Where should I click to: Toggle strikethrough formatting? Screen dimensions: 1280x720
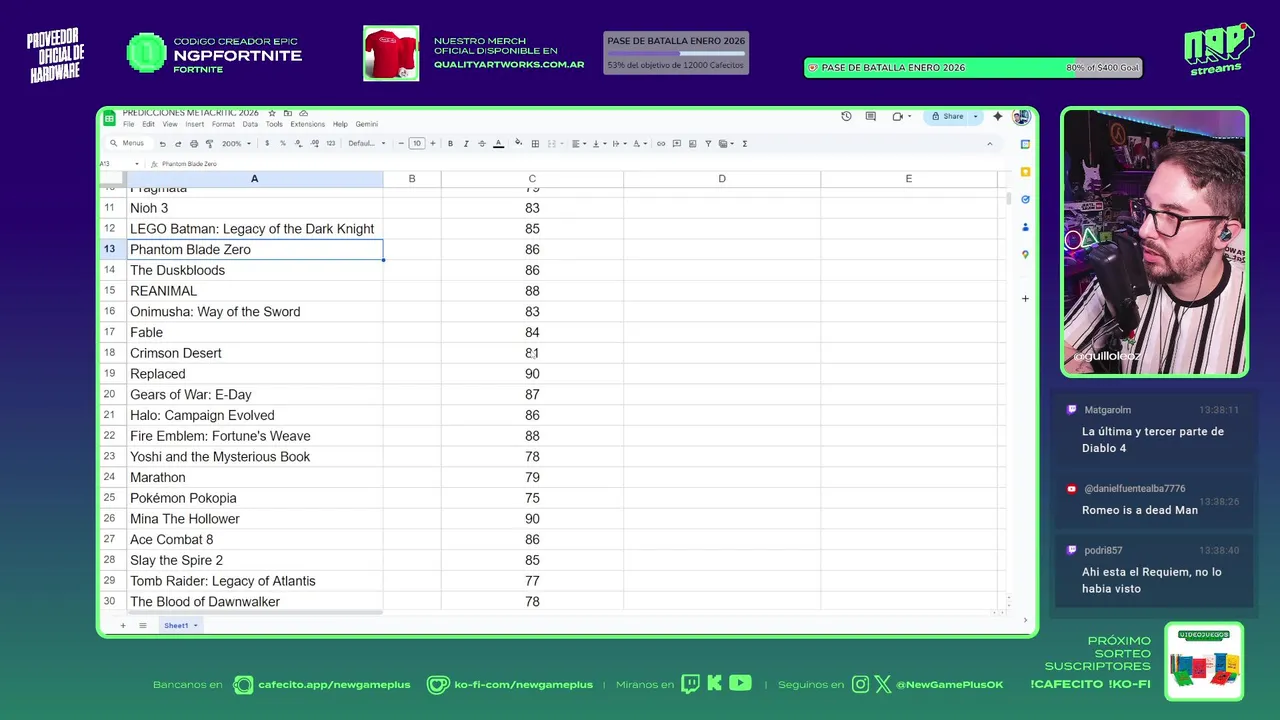coord(482,143)
